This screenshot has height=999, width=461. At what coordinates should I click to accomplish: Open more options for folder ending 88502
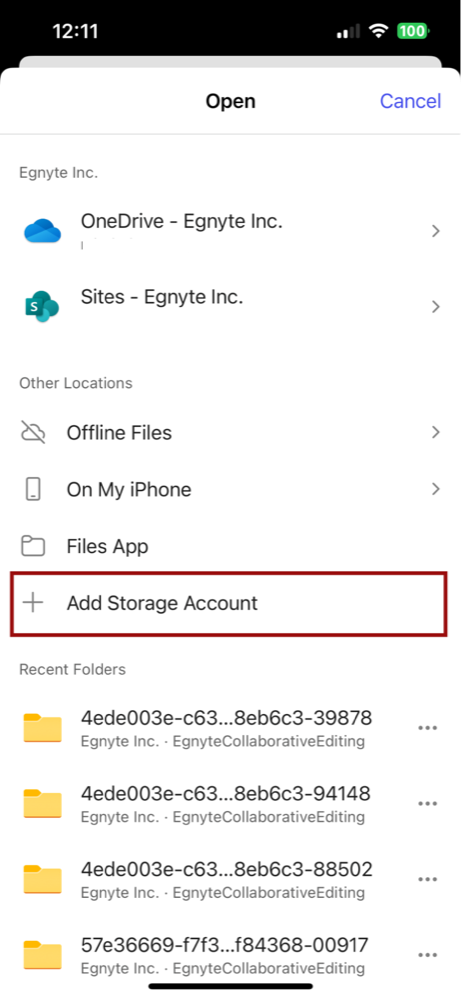pos(427,879)
